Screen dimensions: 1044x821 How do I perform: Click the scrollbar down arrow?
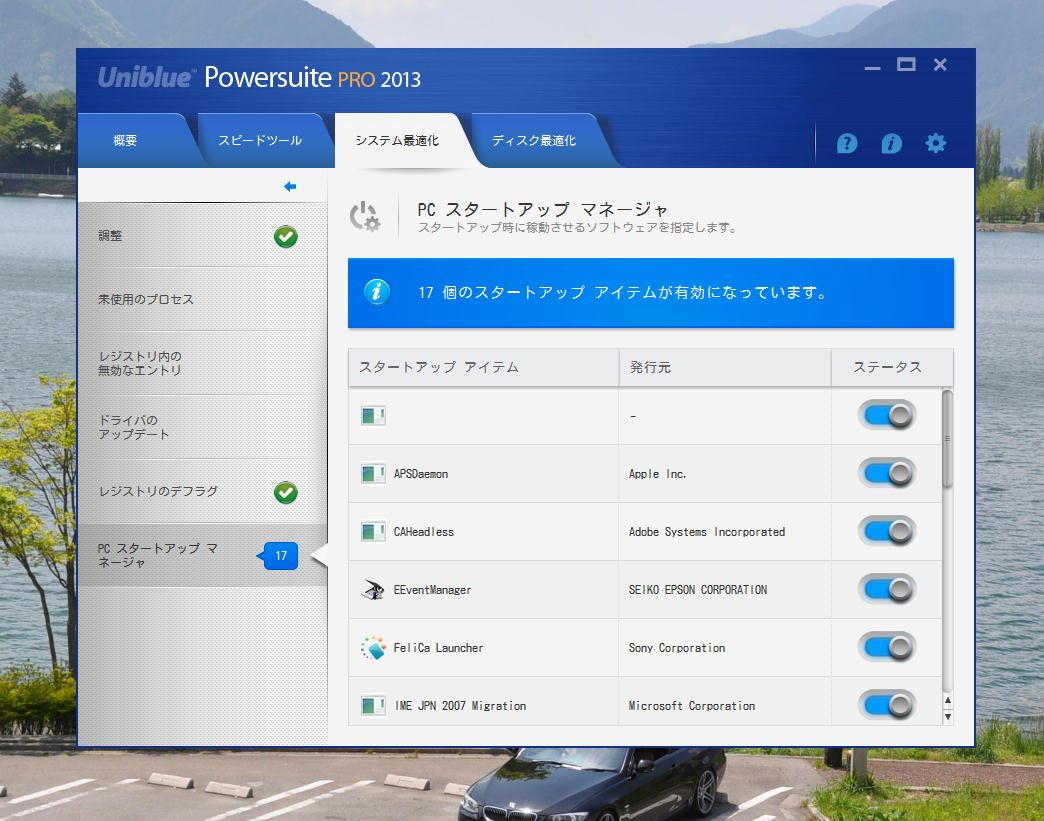click(x=947, y=716)
